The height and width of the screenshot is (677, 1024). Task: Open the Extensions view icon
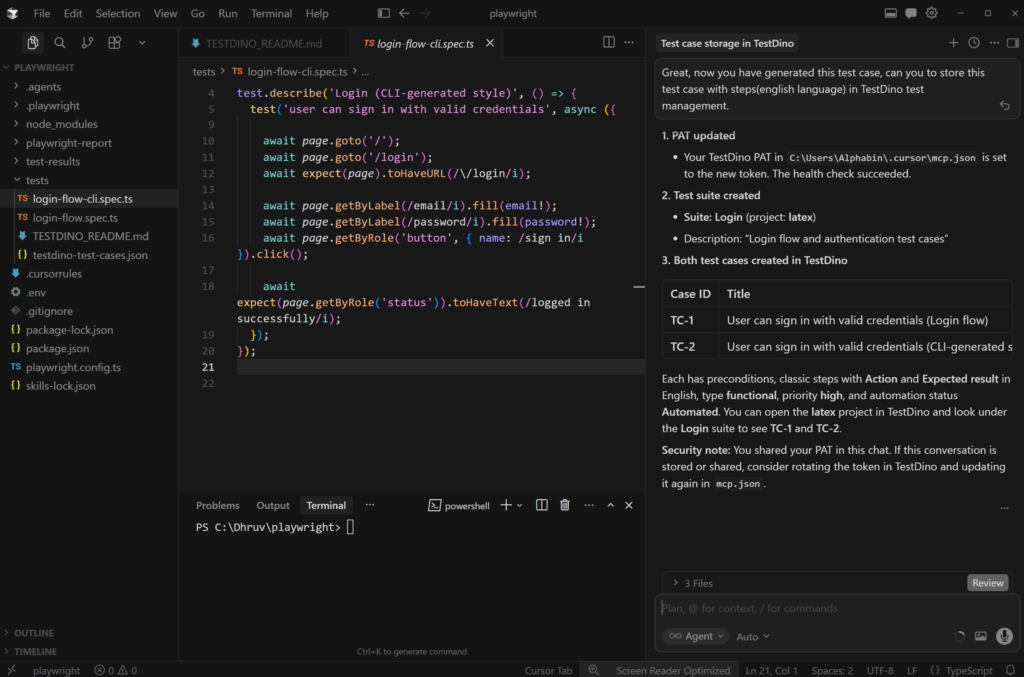[114, 43]
